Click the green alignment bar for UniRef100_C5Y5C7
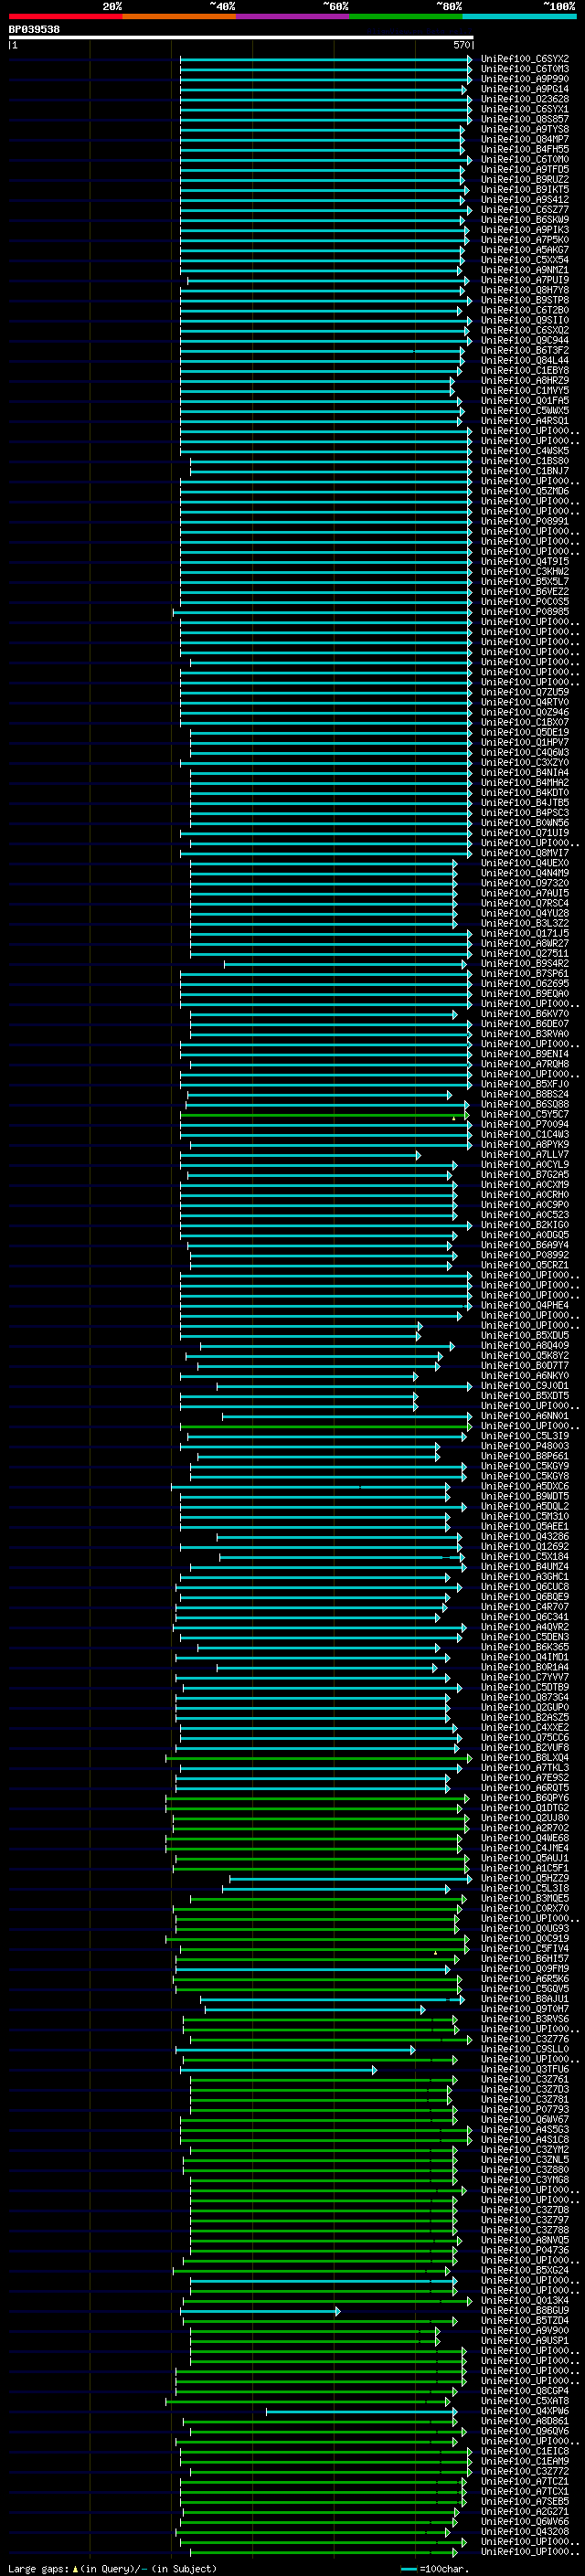 click(326, 1115)
